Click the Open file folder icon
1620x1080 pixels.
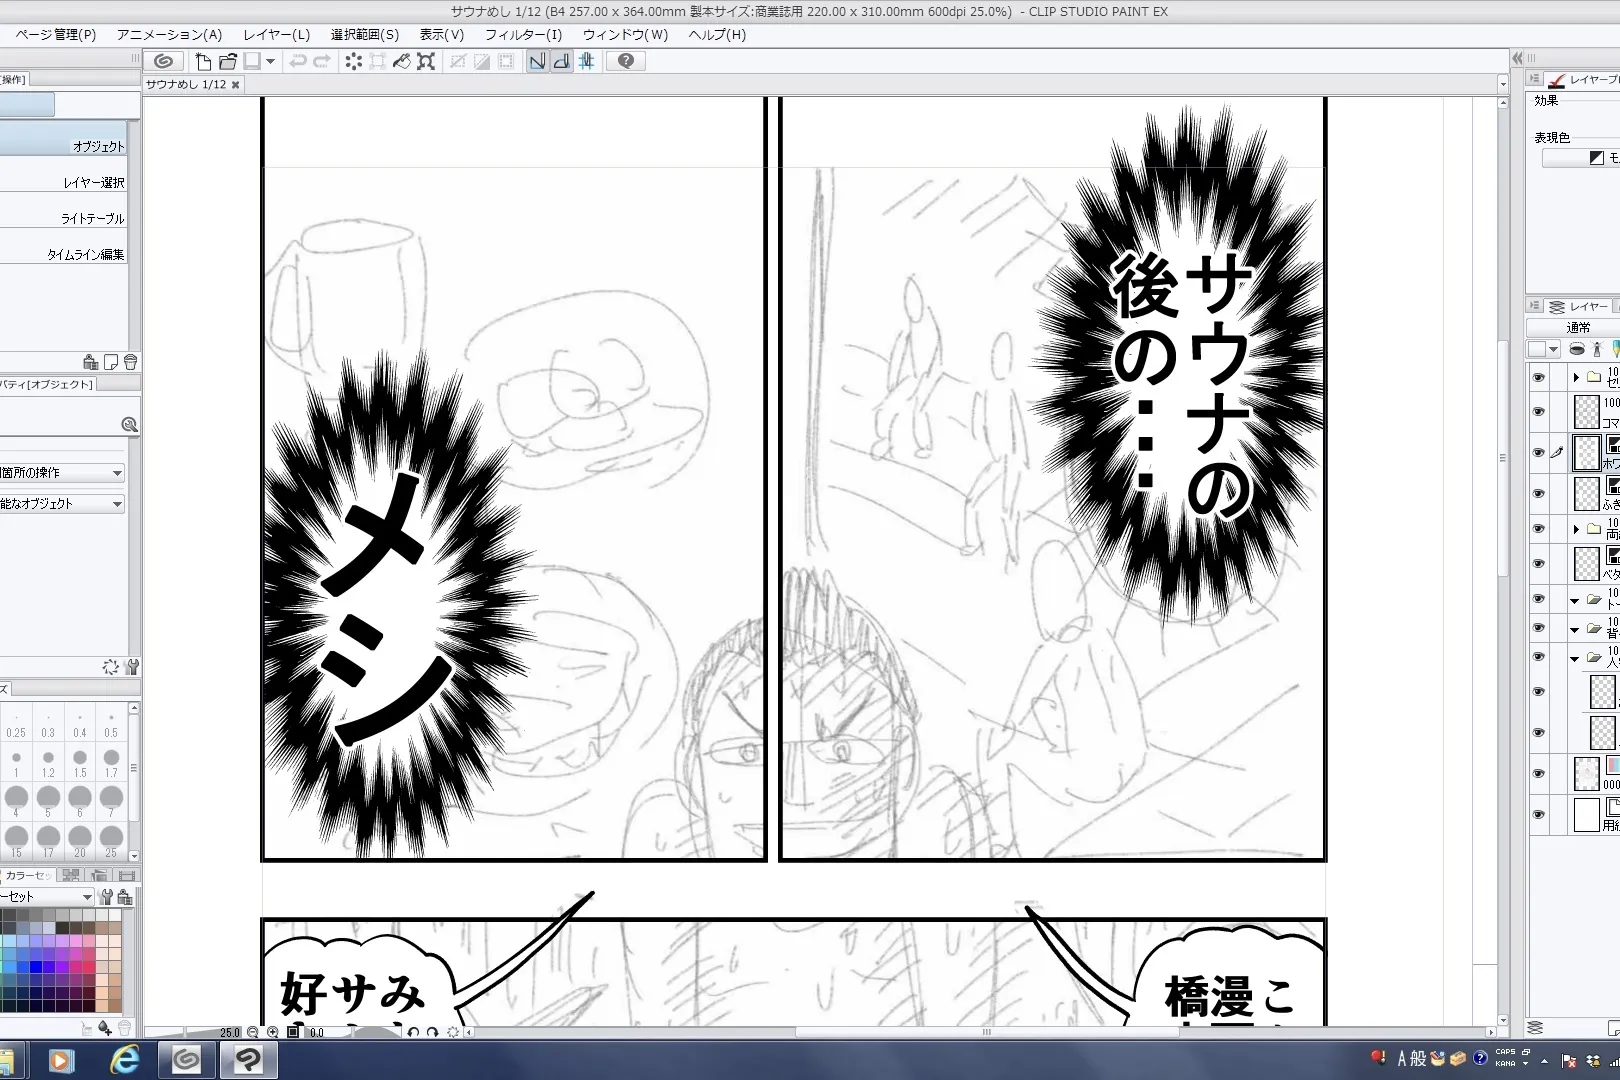228,61
